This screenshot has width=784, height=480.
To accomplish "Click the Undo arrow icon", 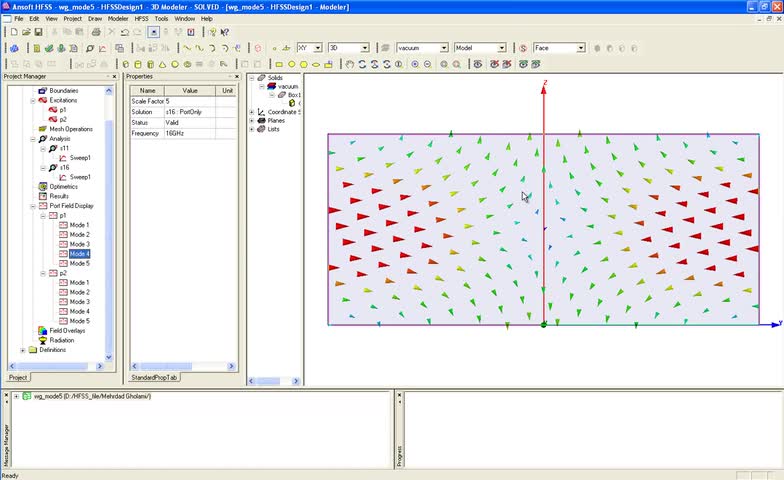I will click(124, 32).
